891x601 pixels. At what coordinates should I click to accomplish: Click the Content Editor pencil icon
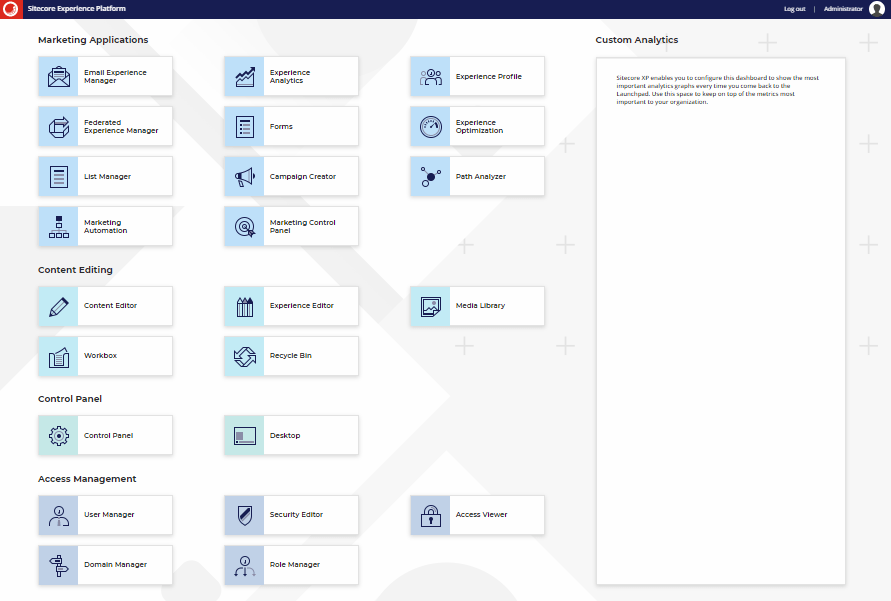click(x=58, y=306)
